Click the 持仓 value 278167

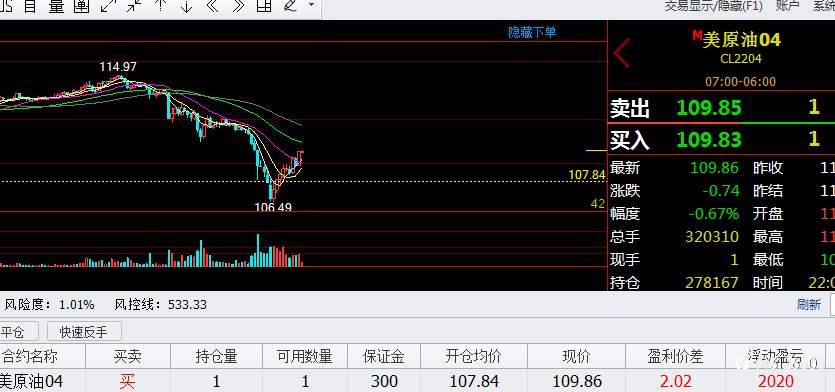pyautogui.click(x=712, y=282)
